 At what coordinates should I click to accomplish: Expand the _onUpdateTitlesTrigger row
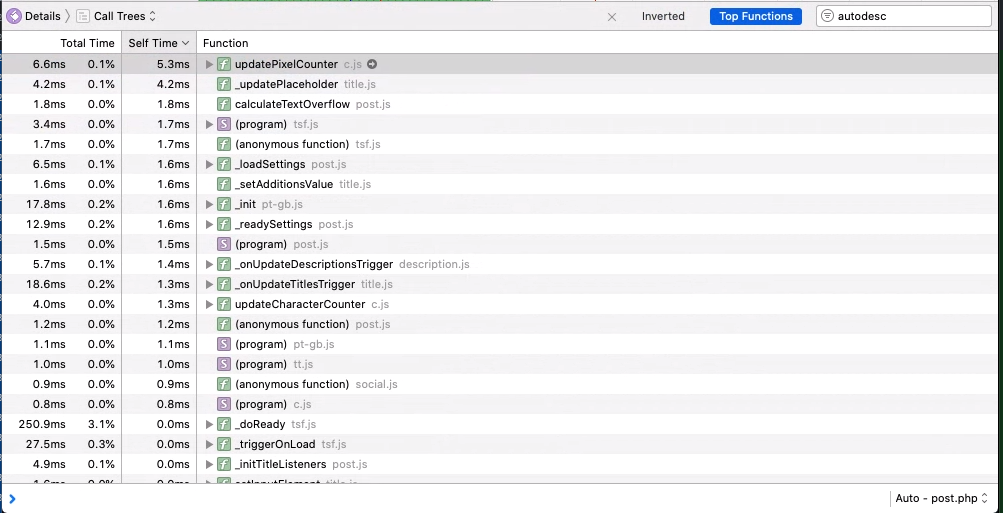pos(209,284)
